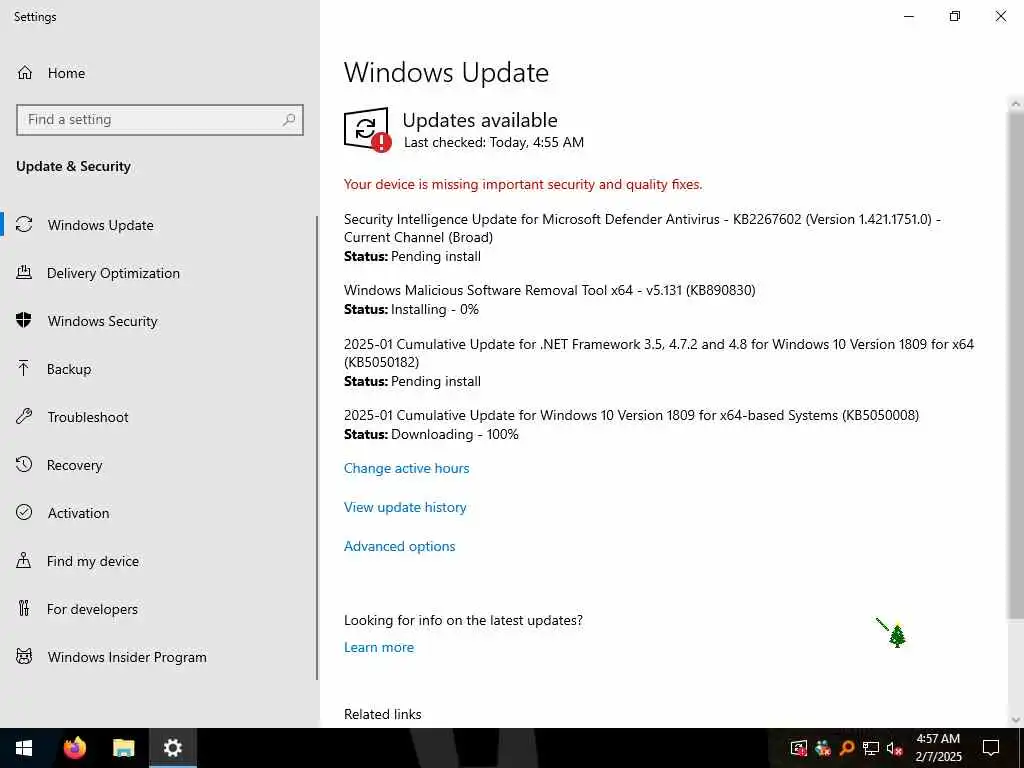Click the Backup upward arrow icon
Image resolution: width=1024 pixels, height=768 pixels.
click(24, 368)
